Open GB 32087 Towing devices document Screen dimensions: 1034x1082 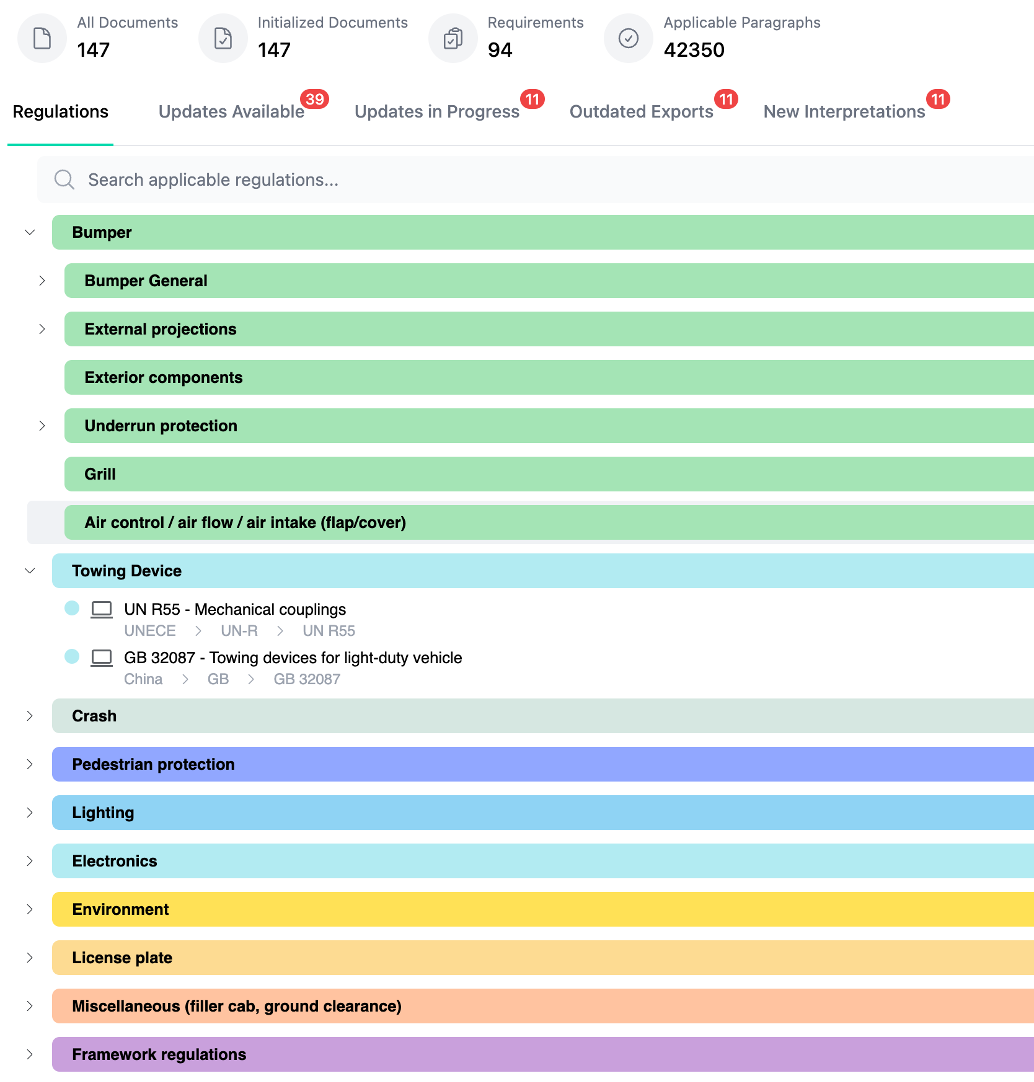tap(292, 658)
